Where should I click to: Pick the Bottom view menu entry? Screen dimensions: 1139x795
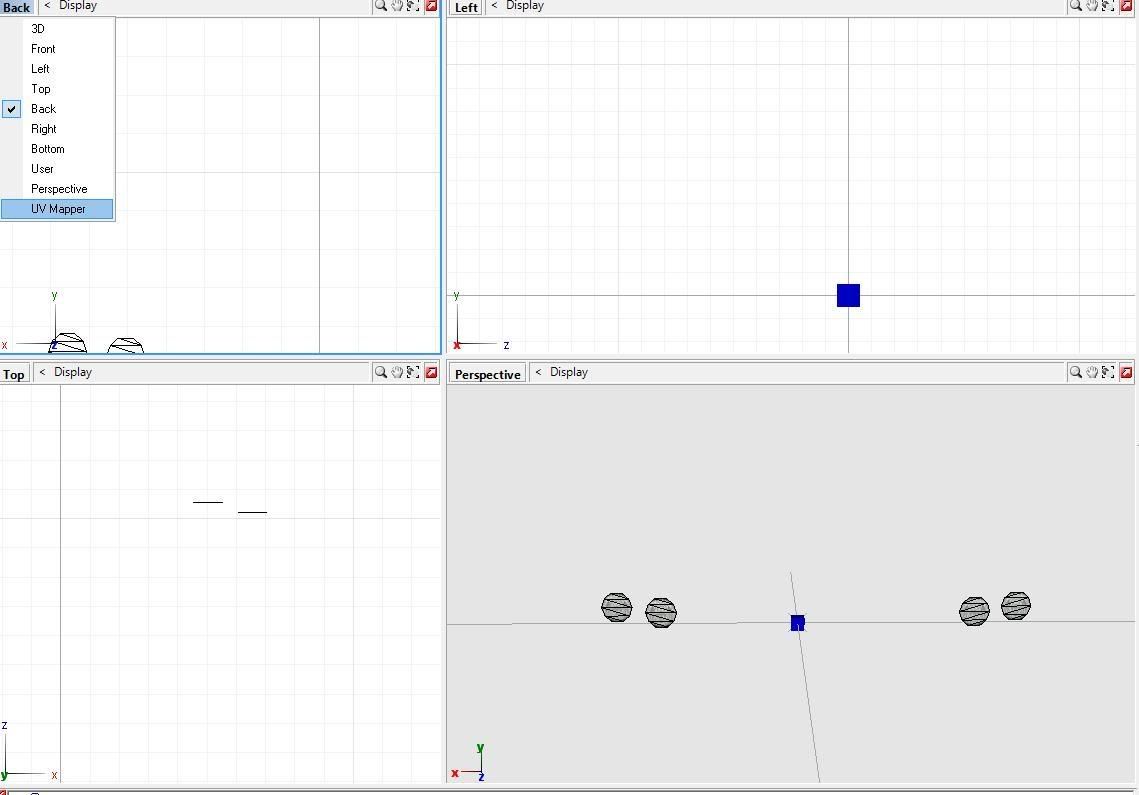click(48, 149)
